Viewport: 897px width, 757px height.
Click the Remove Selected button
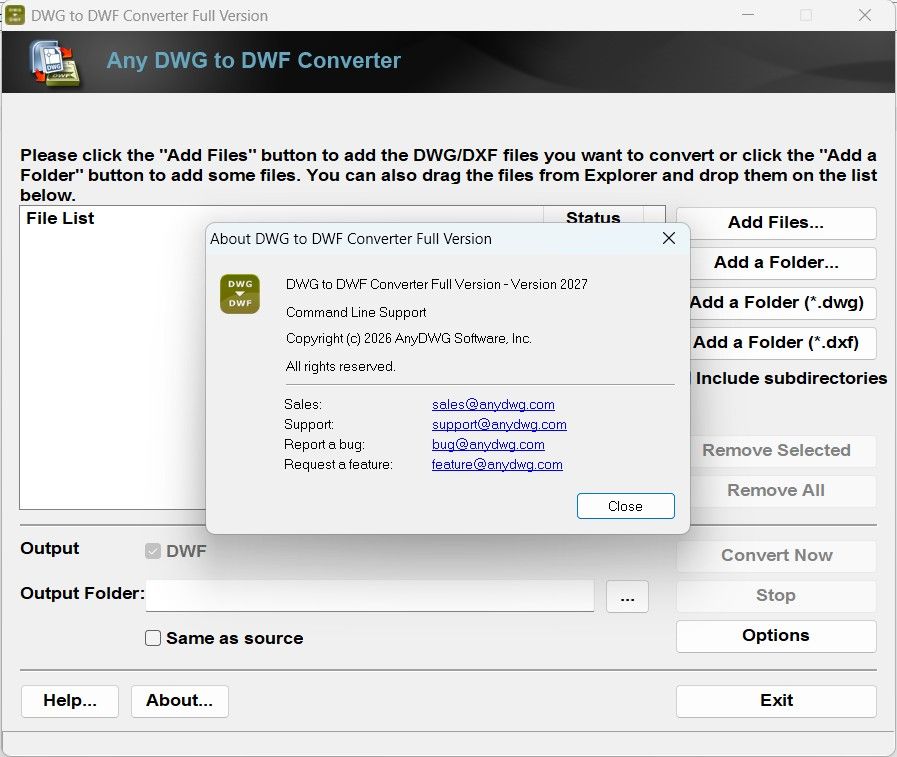click(x=776, y=450)
